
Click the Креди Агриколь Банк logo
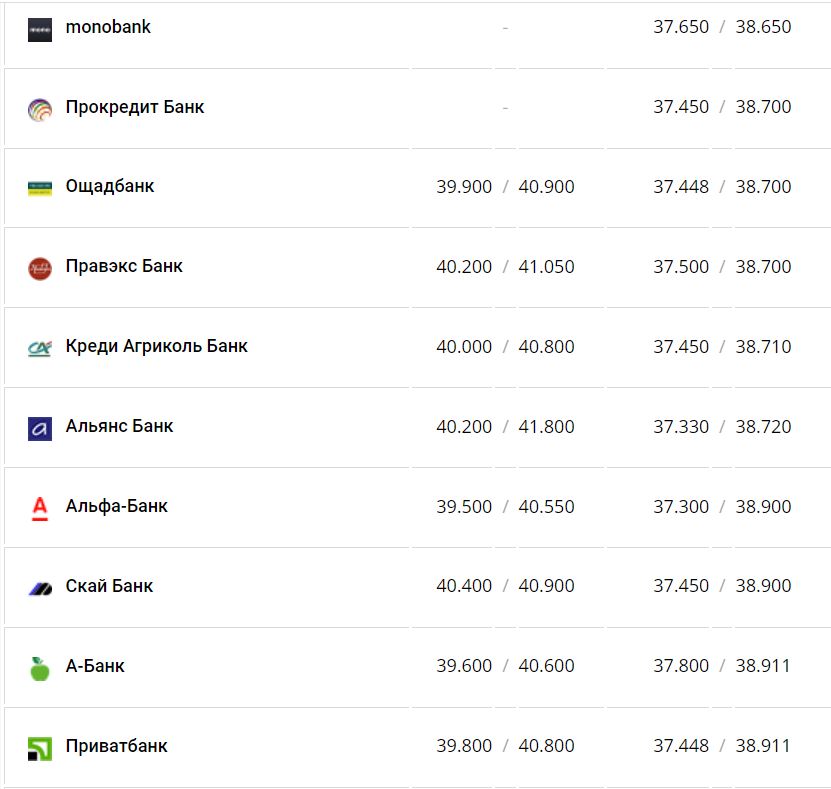tap(40, 348)
